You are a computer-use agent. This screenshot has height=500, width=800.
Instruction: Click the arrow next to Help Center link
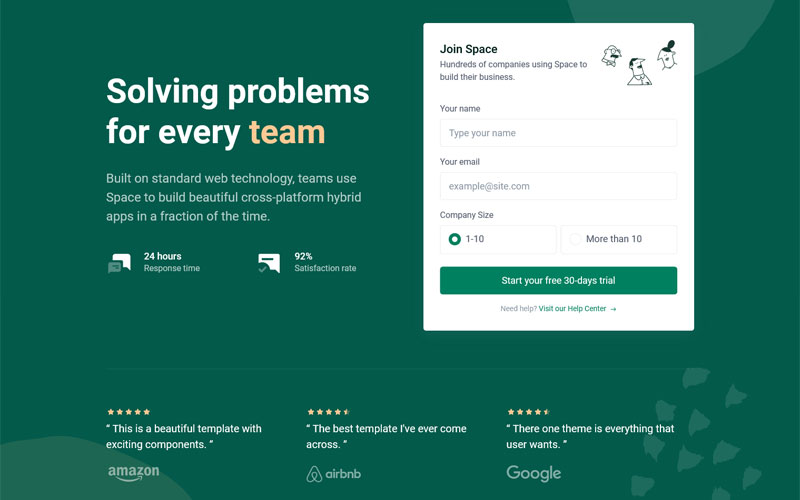tap(613, 309)
